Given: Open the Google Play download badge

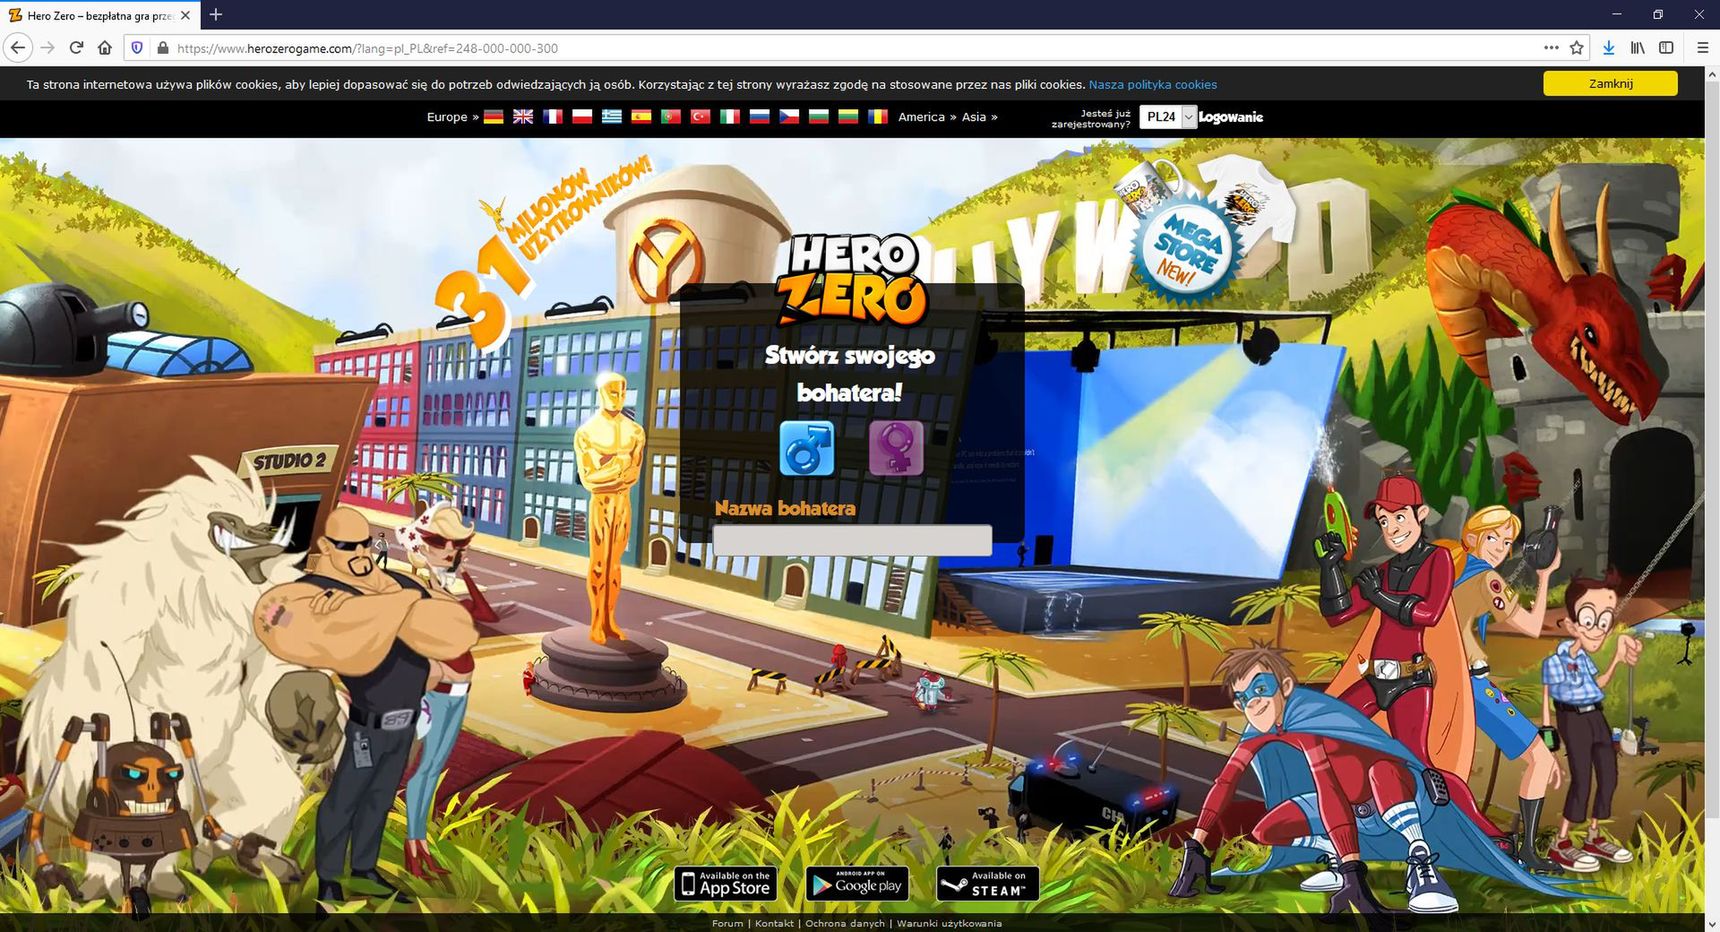Looking at the screenshot, I should pyautogui.click(x=857, y=884).
